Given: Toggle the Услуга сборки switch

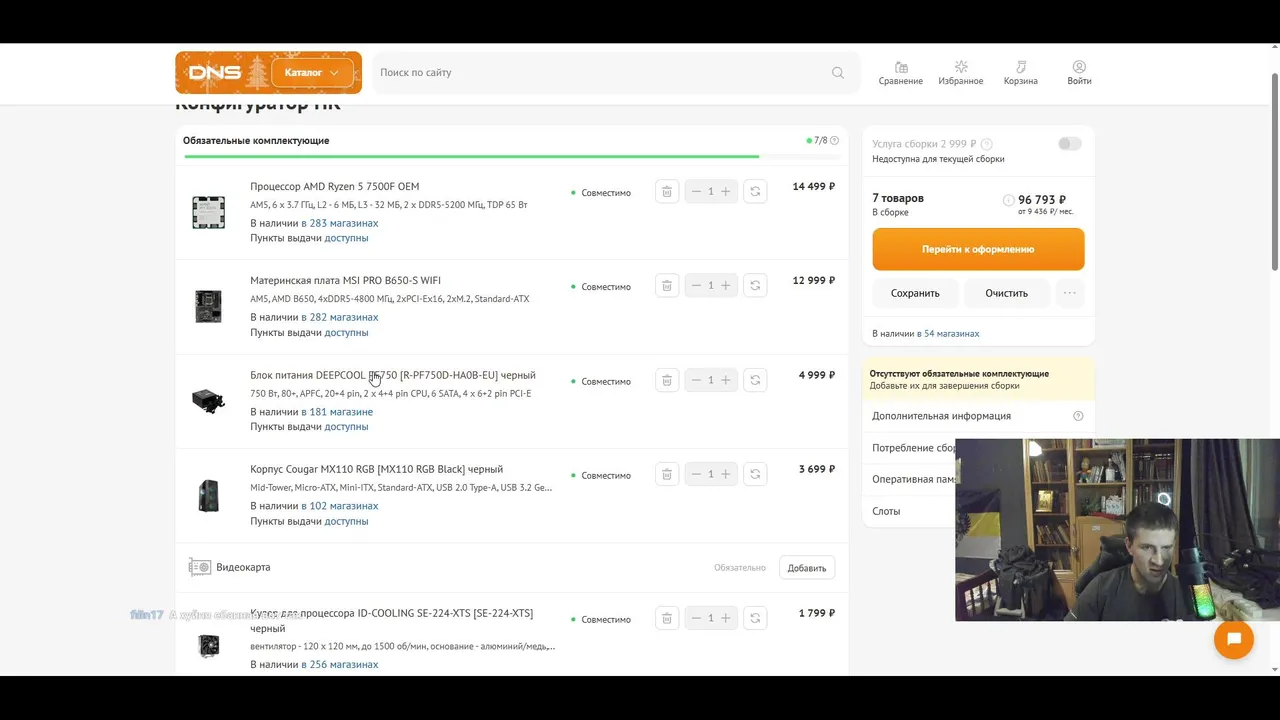Looking at the screenshot, I should (x=1070, y=144).
